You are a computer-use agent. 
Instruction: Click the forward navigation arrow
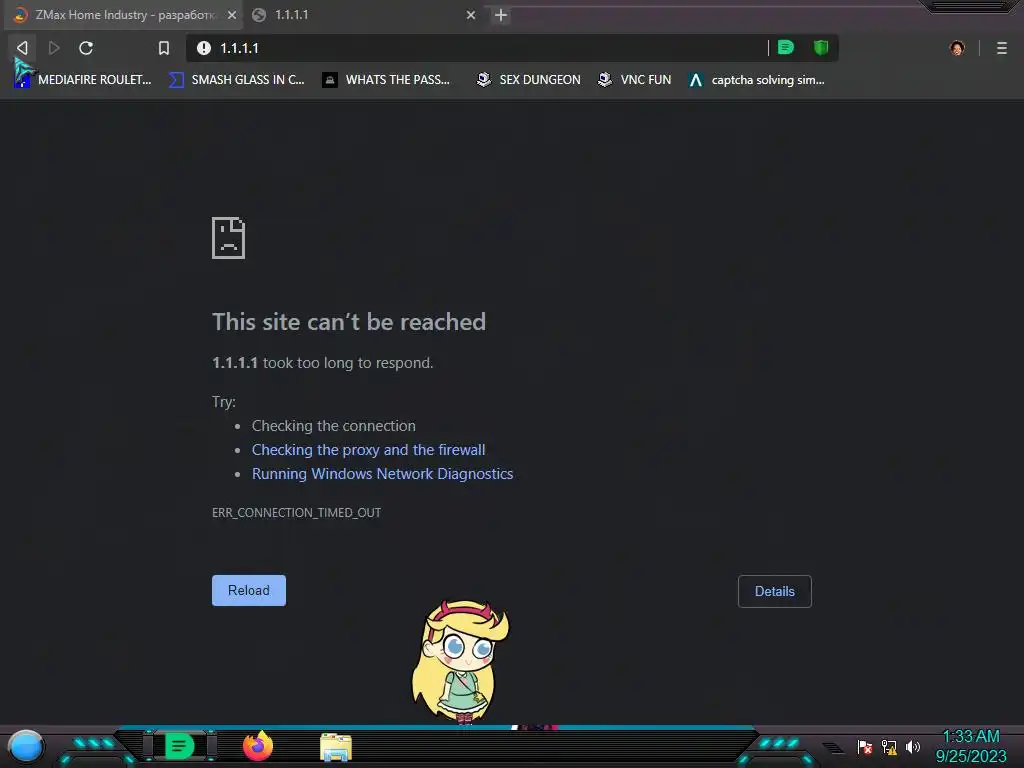pos(54,48)
